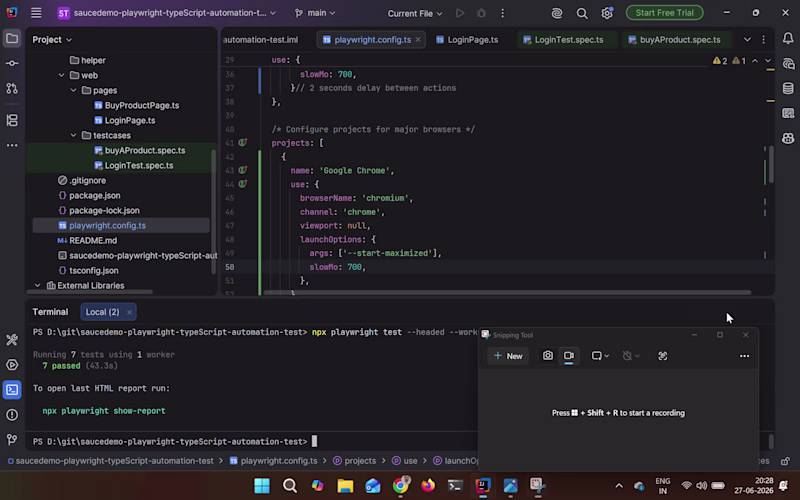800x500 pixels.
Task: Open the Commit tool window
Action: coord(12,63)
